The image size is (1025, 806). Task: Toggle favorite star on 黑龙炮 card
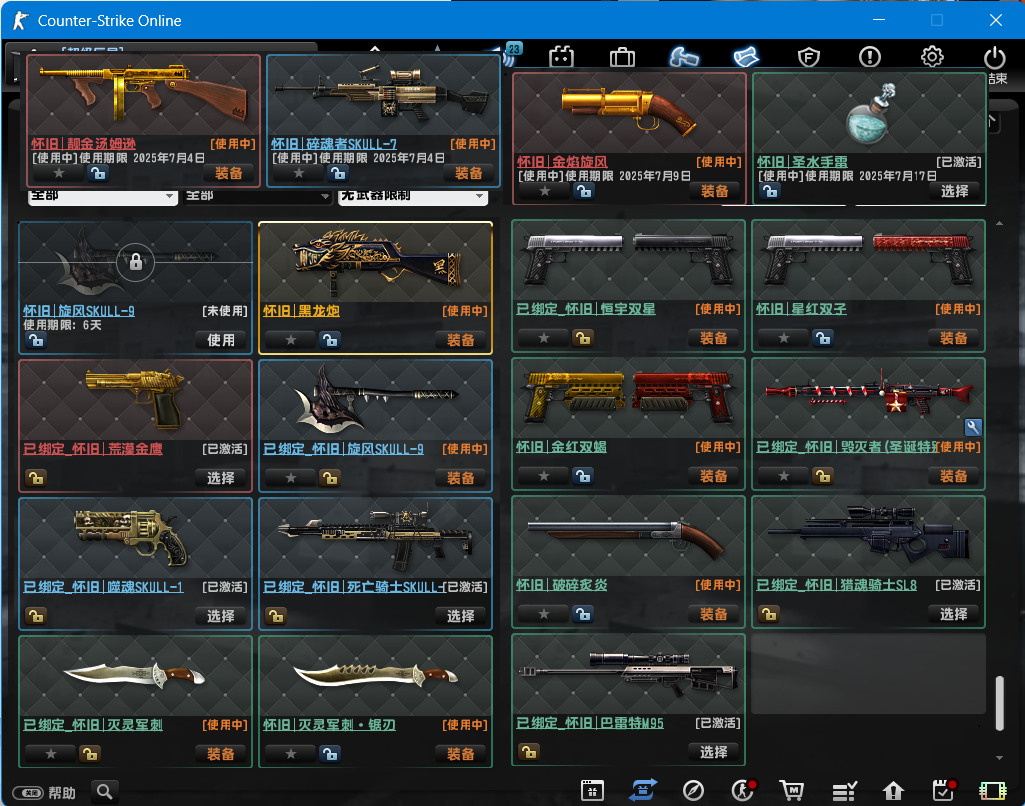tap(291, 340)
